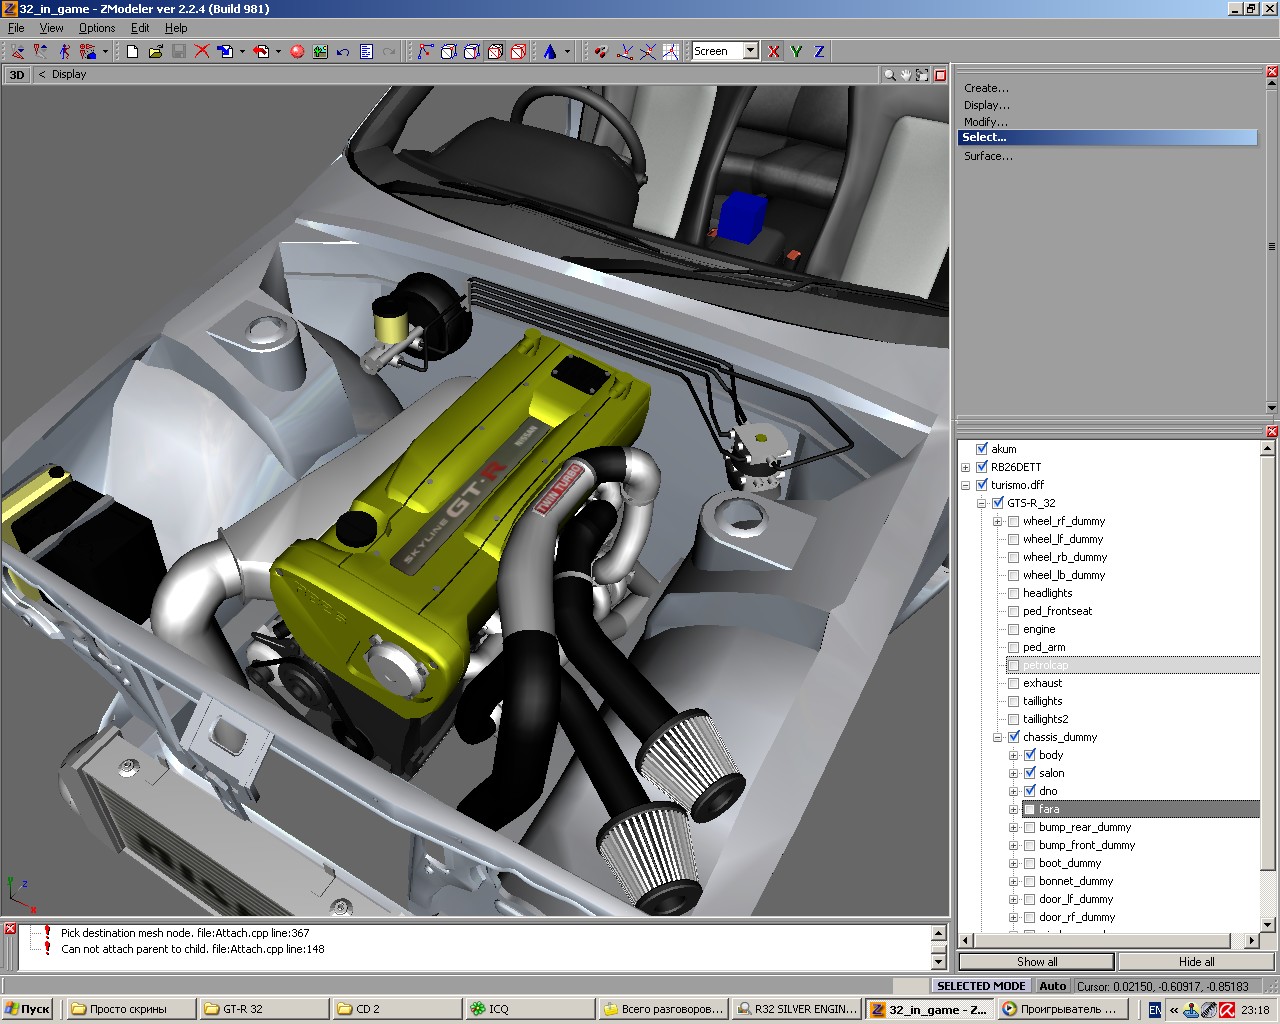Image resolution: width=1280 pixels, height=1024 pixels.
Task: Open the materials editor red sphere icon
Action: [297, 51]
